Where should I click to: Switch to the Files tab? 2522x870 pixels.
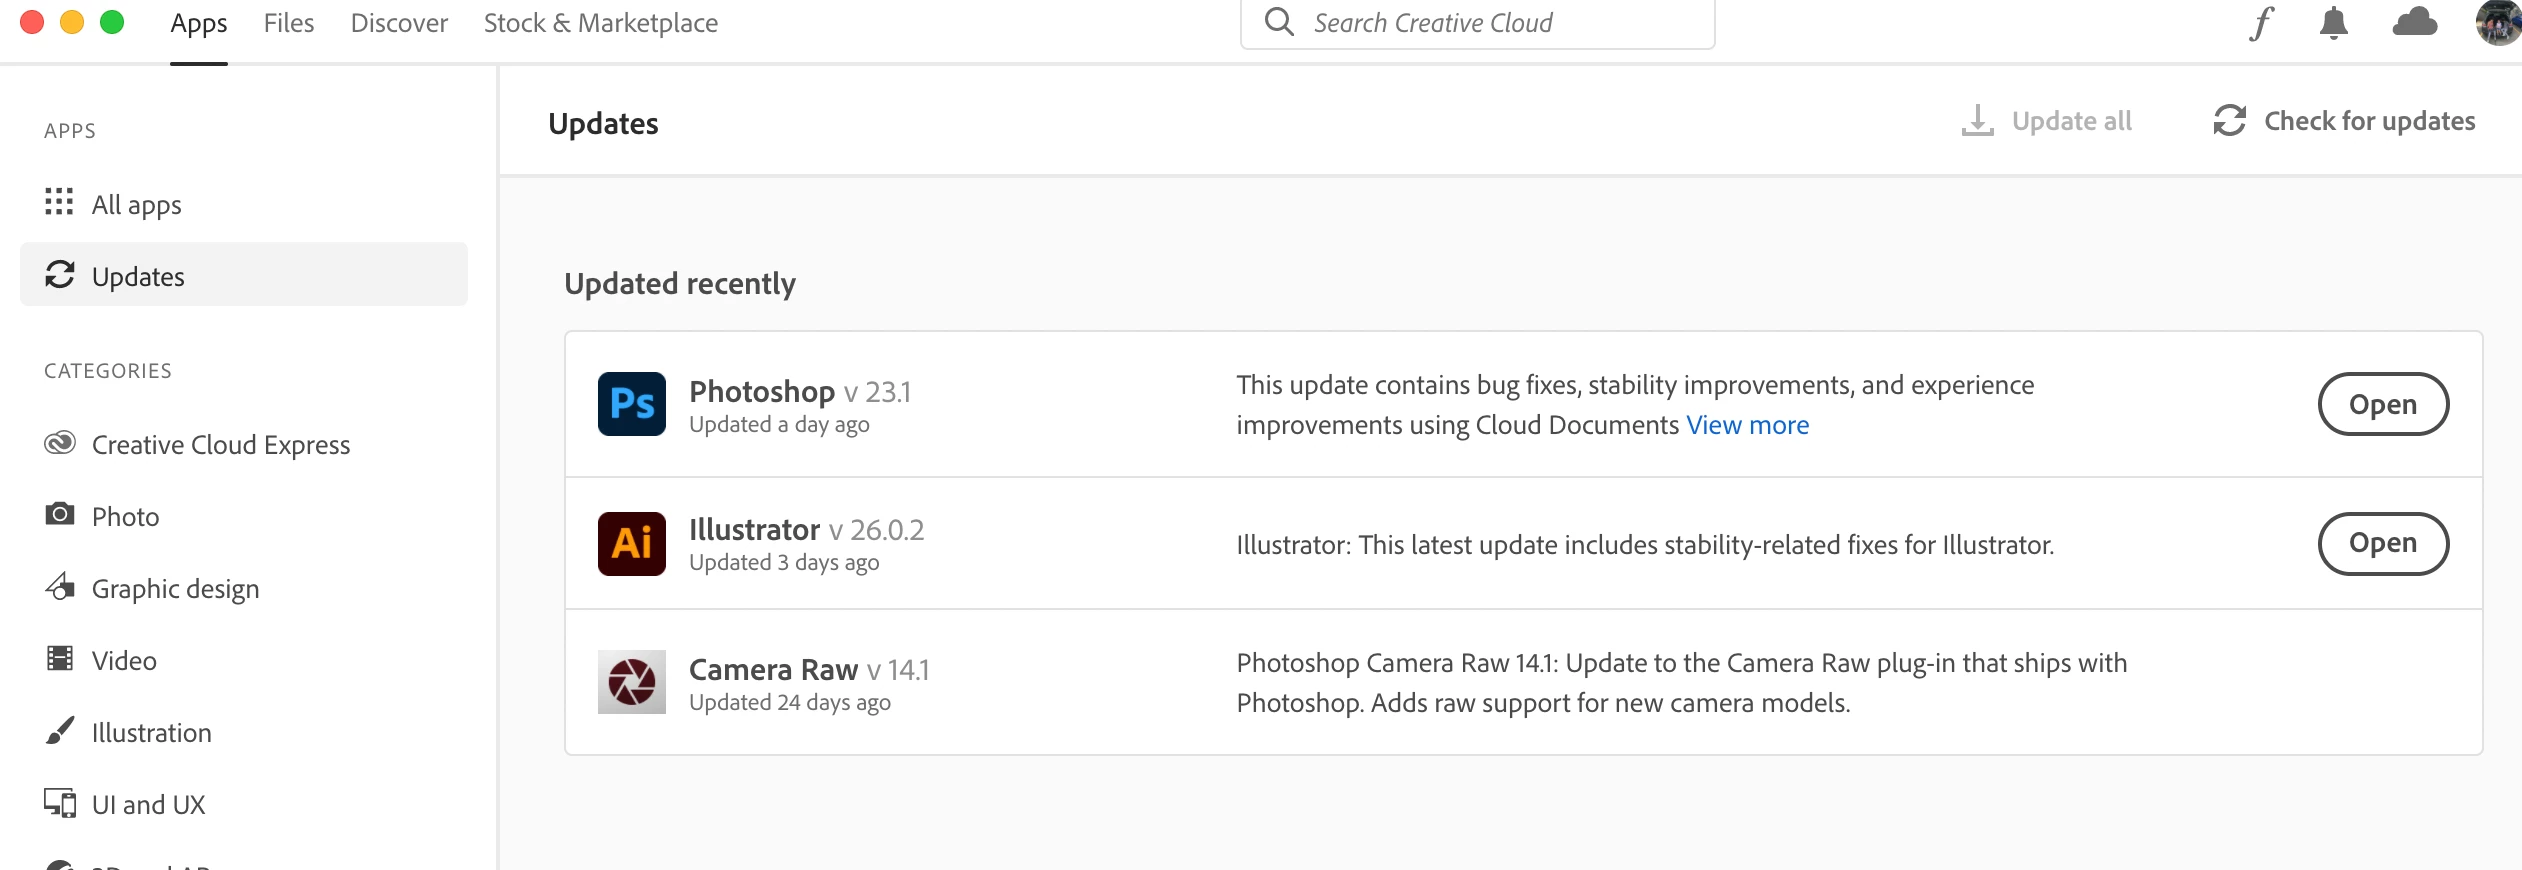[289, 23]
